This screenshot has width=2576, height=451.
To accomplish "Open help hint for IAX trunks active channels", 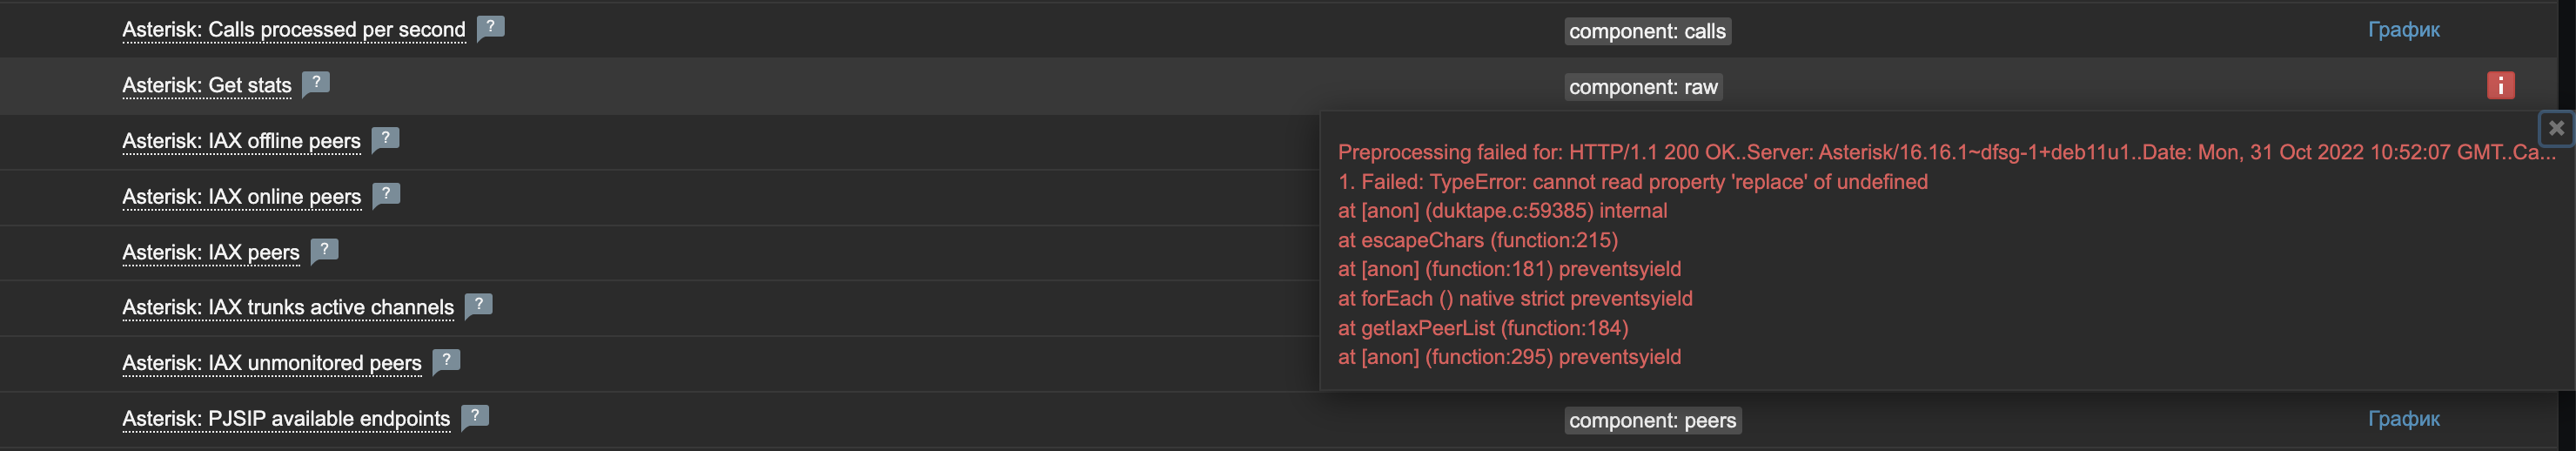I will click(x=478, y=304).
